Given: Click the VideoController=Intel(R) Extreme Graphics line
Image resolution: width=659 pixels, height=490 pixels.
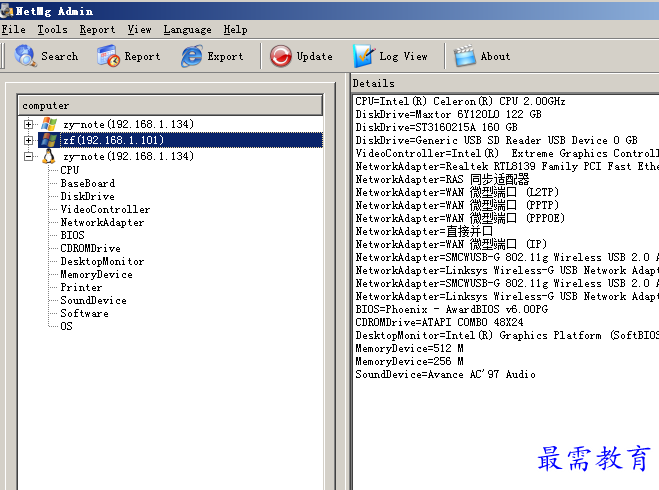Looking at the screenshot, I should coord(507,153).
